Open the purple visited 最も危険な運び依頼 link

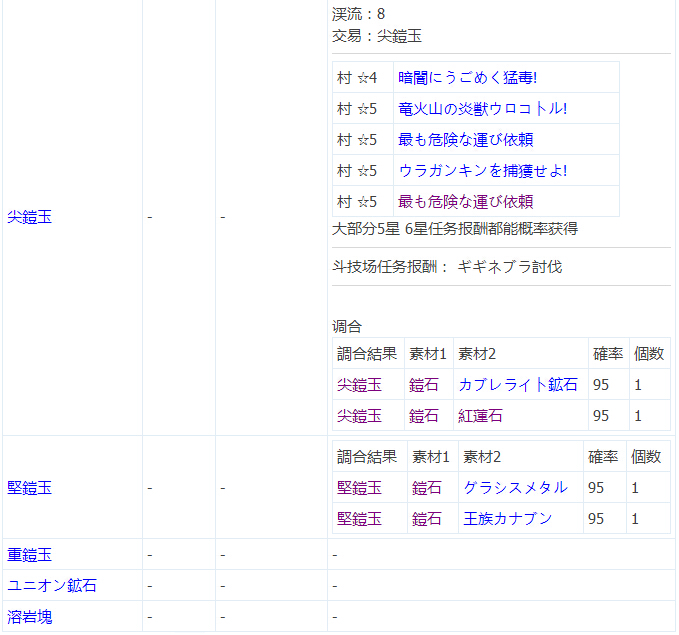coord(466,202)
